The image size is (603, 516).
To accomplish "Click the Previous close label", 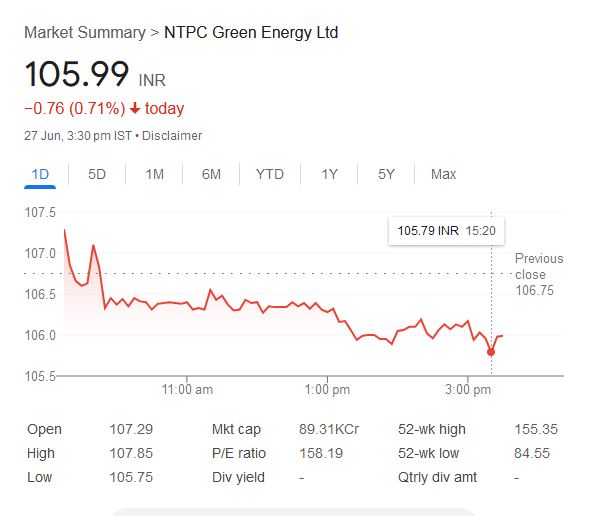I will pos(539,266).
